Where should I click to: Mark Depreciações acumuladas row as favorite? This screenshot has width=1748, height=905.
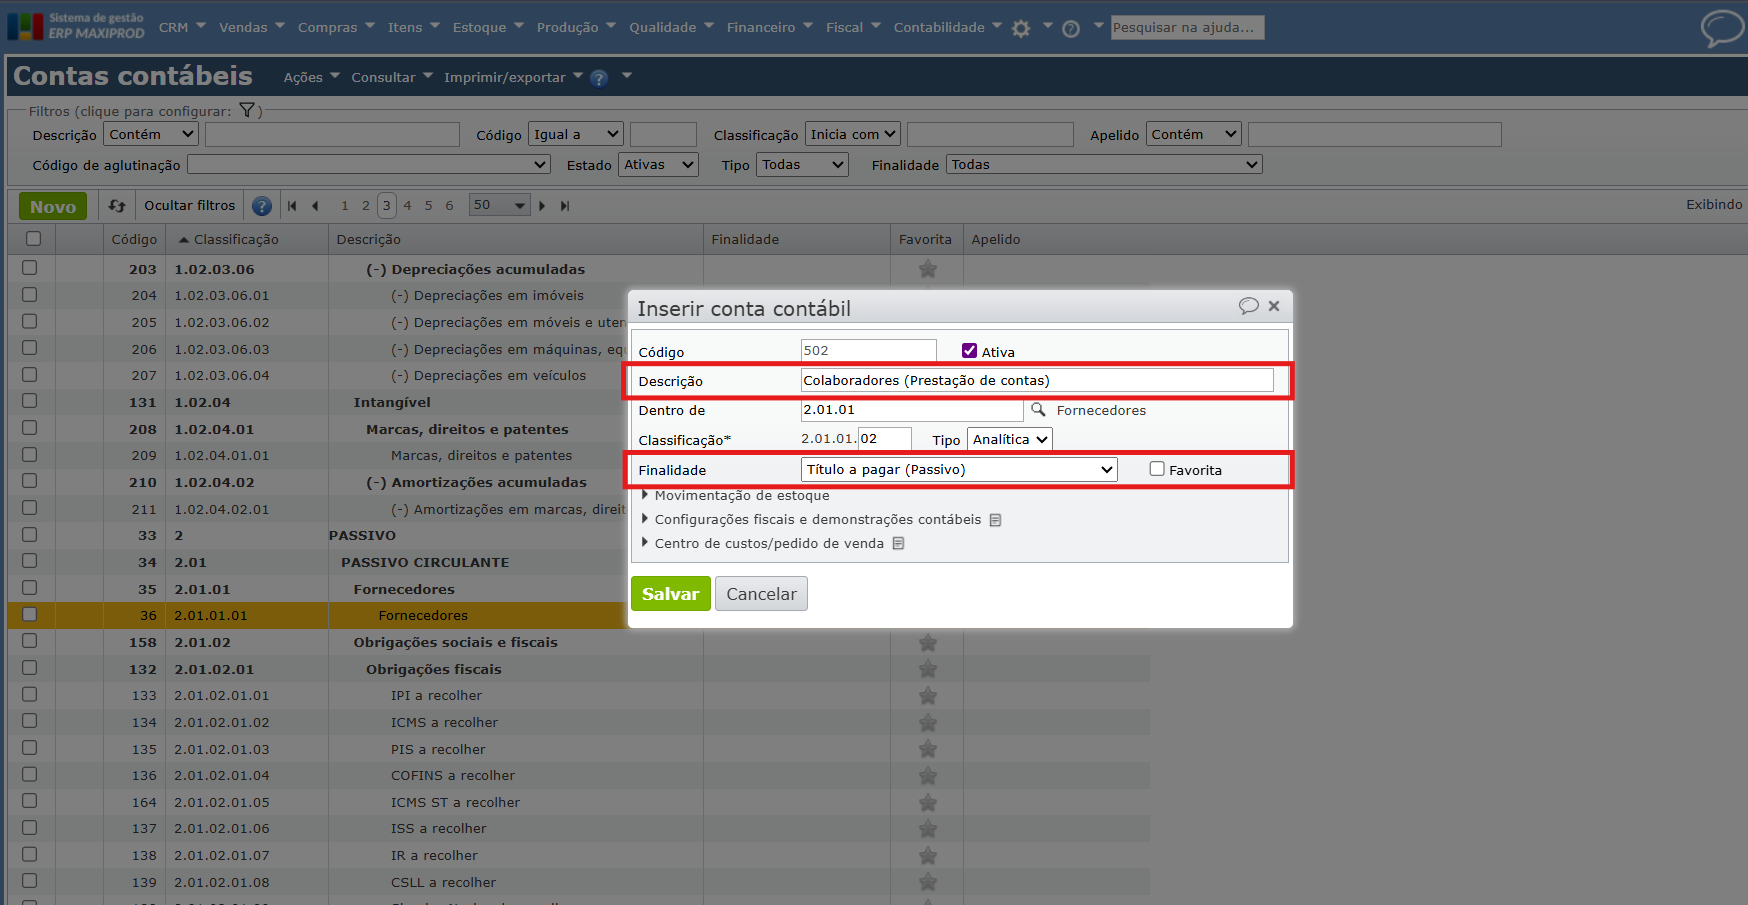[x=928, y=269]
